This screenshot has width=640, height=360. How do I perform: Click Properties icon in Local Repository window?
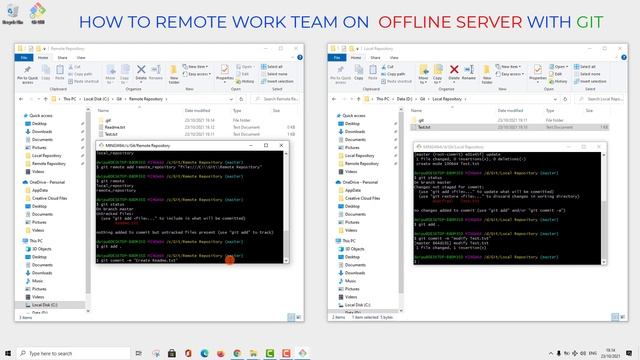tap(538, 73)
